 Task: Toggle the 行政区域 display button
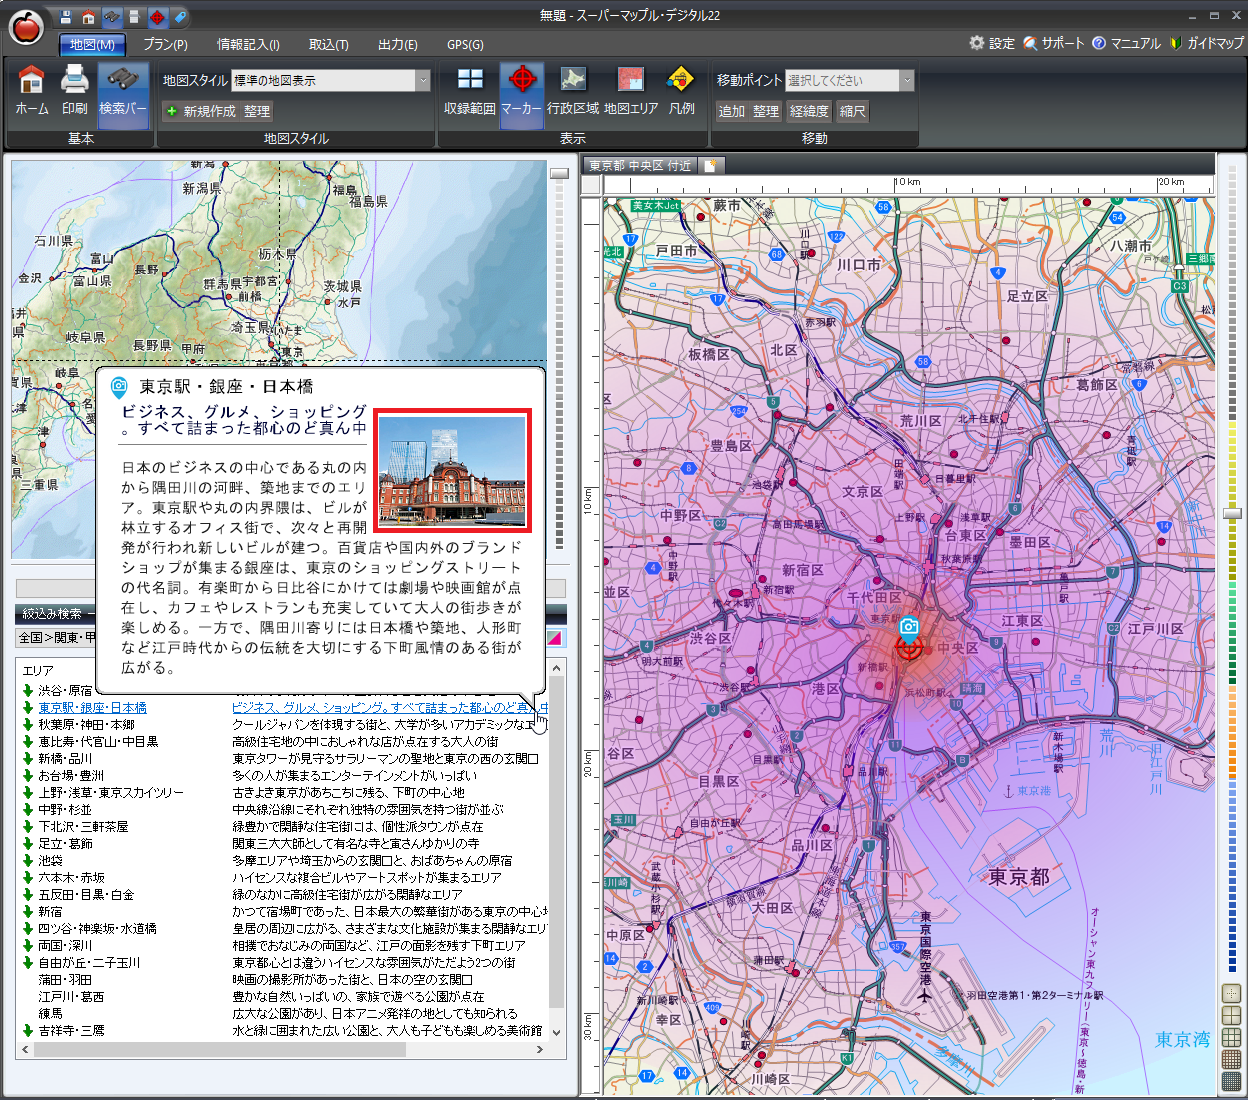tap(573, 91)
